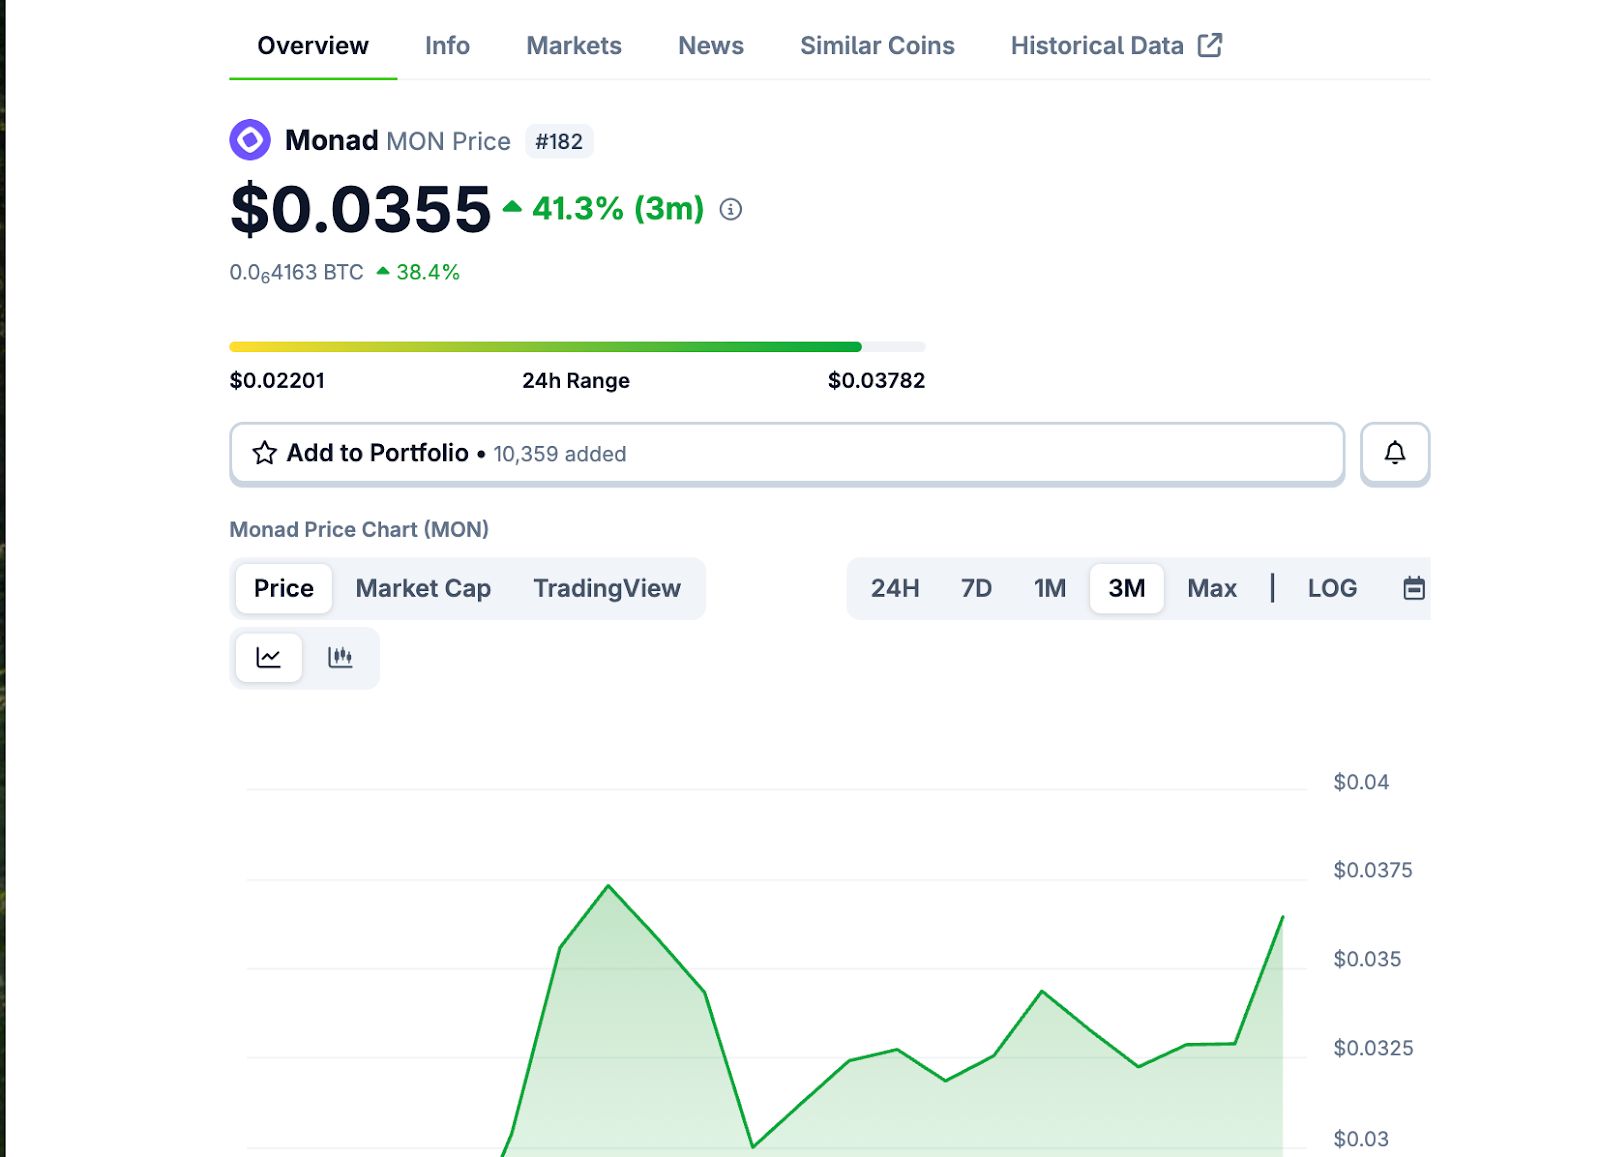
Task: Open the Similar Coins tab
Action: click(877, 45)
